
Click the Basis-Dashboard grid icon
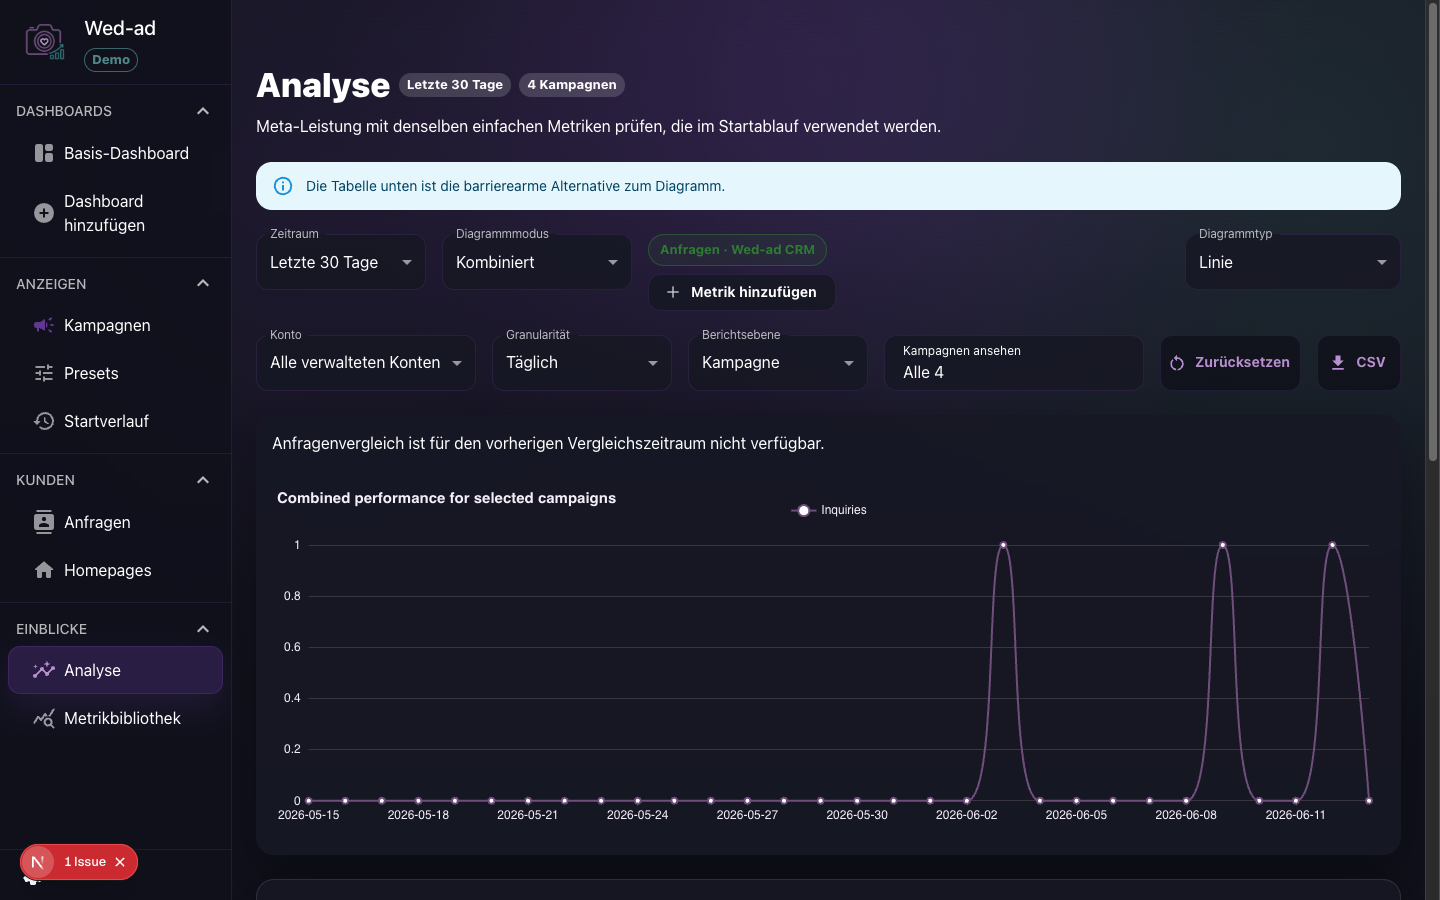click(44, 153)
